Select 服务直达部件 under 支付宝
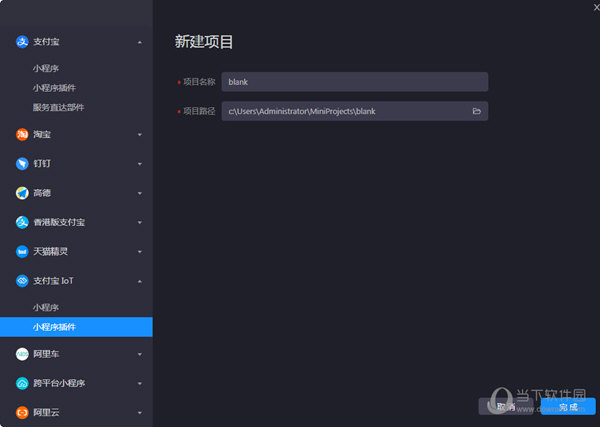The width and height of the screenshot is (600, 427). click(58, 108)
